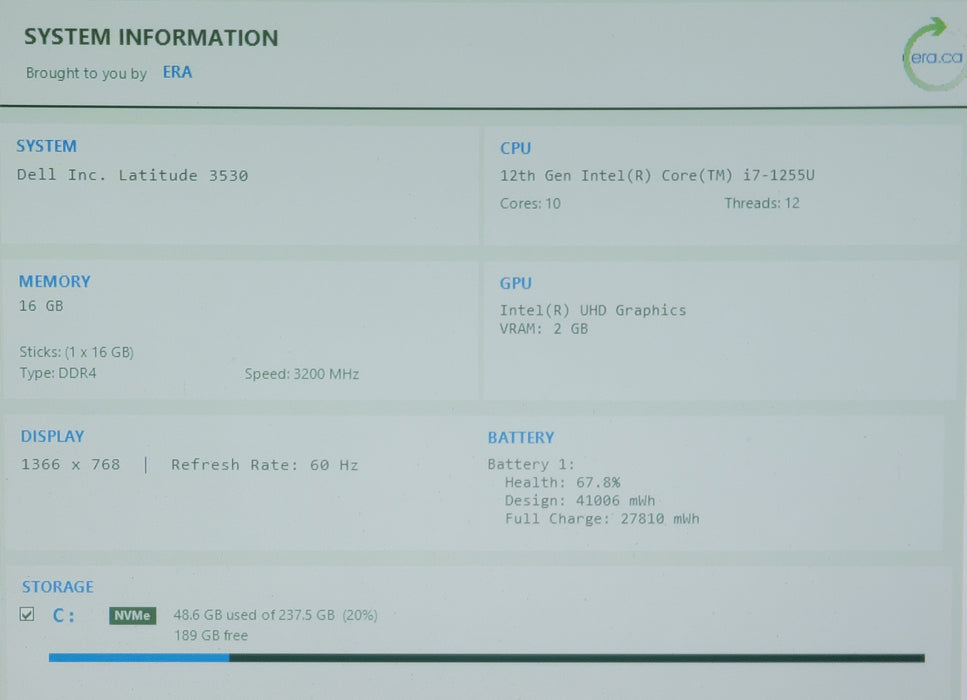Click the storage usage progress bar
This screenshot has height=700, width=967.
[486, 658]
